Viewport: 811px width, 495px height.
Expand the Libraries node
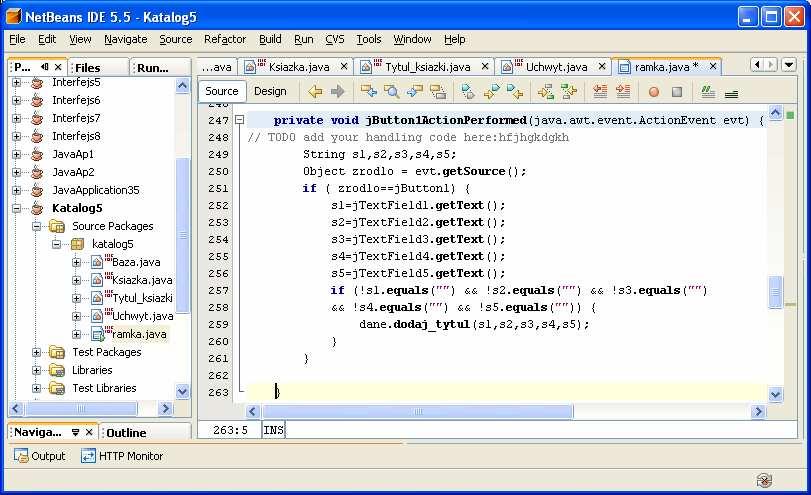pos(36,370)
